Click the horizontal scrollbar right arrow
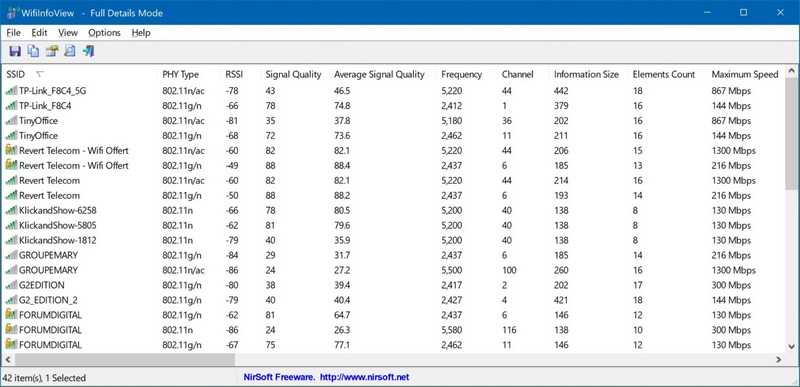This screenshot has height=387, width=800. pyautogui.click(x=779, y=359)
